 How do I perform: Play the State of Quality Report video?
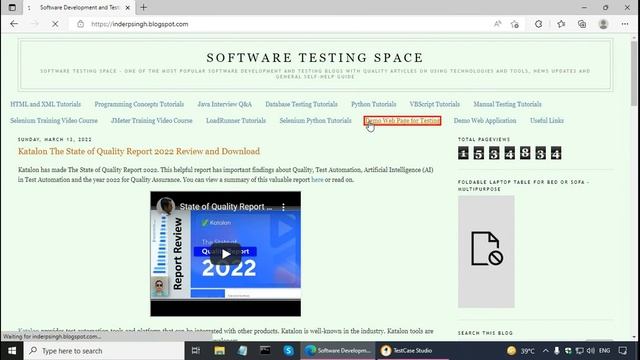pyautogui.click(x=226, y=254)
